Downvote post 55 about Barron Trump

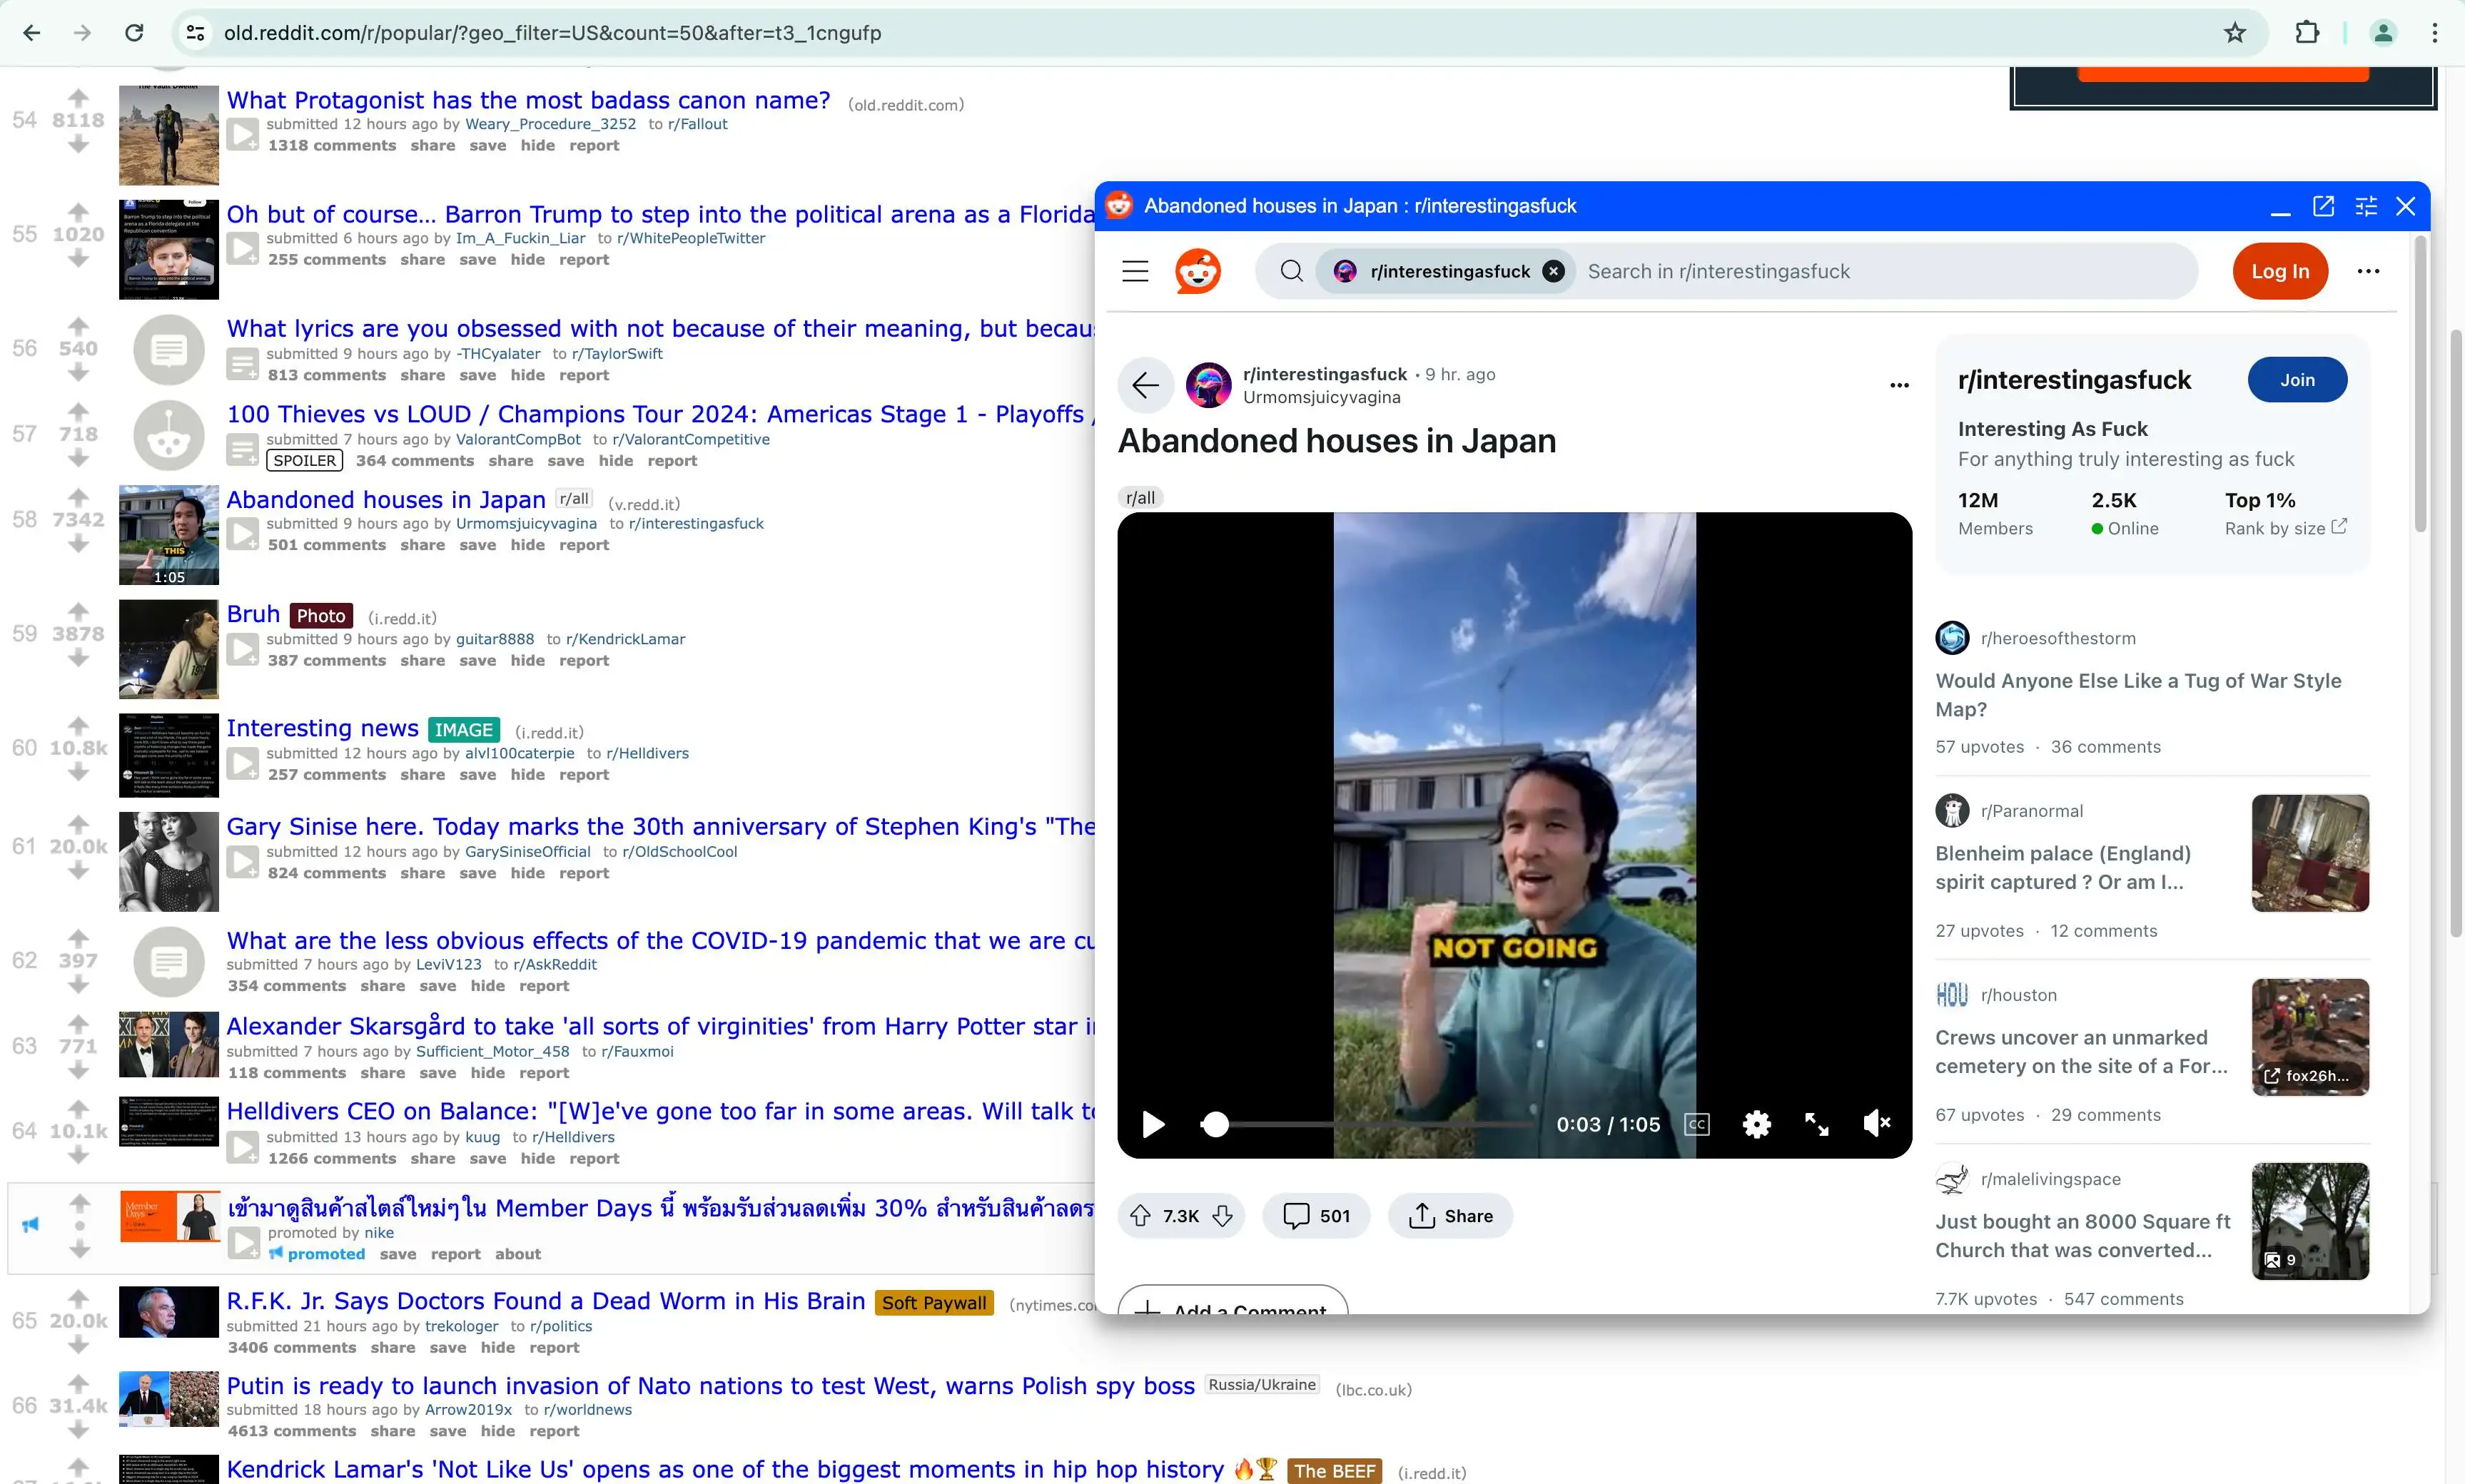coord(78,259)
